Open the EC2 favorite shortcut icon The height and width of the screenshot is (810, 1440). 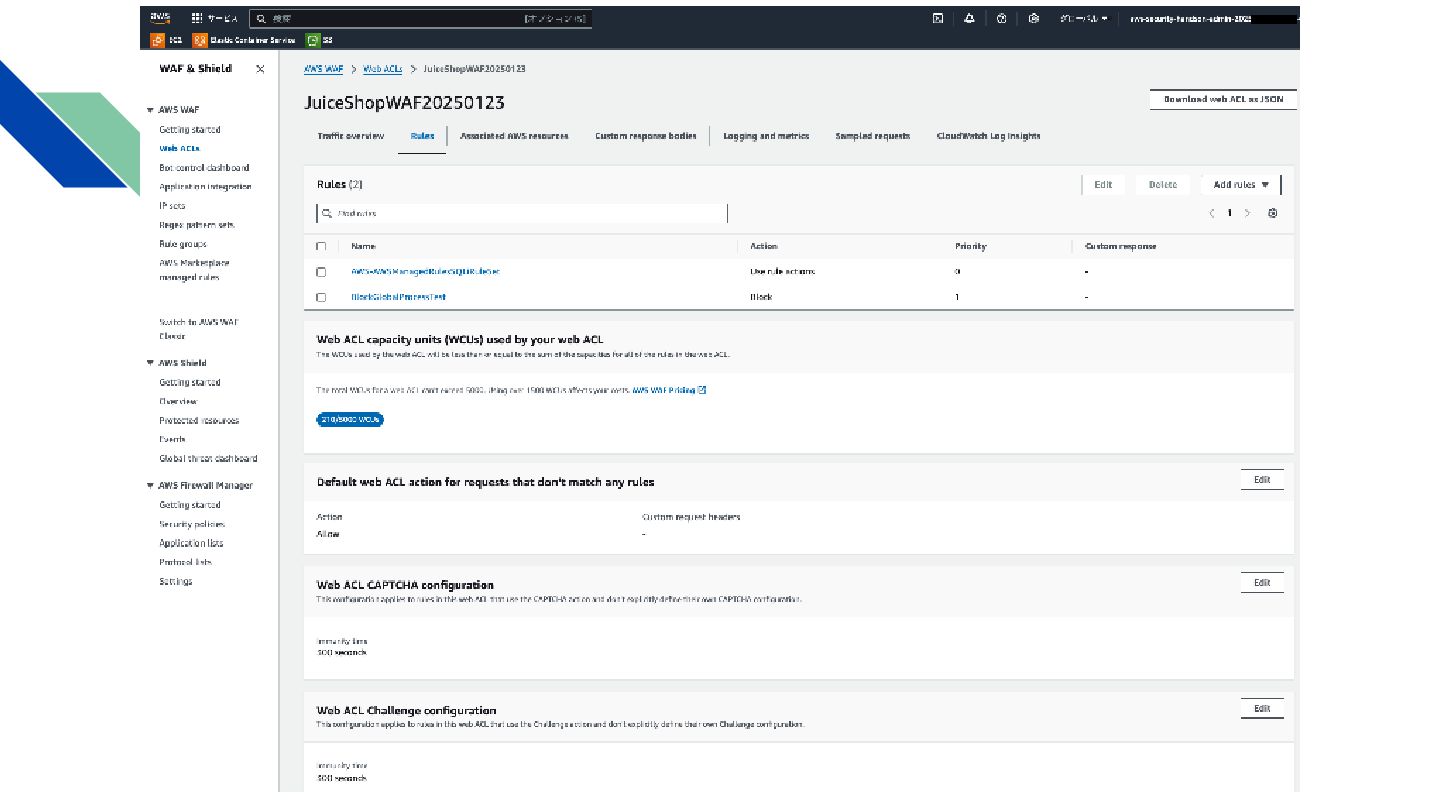pos(158,40)
